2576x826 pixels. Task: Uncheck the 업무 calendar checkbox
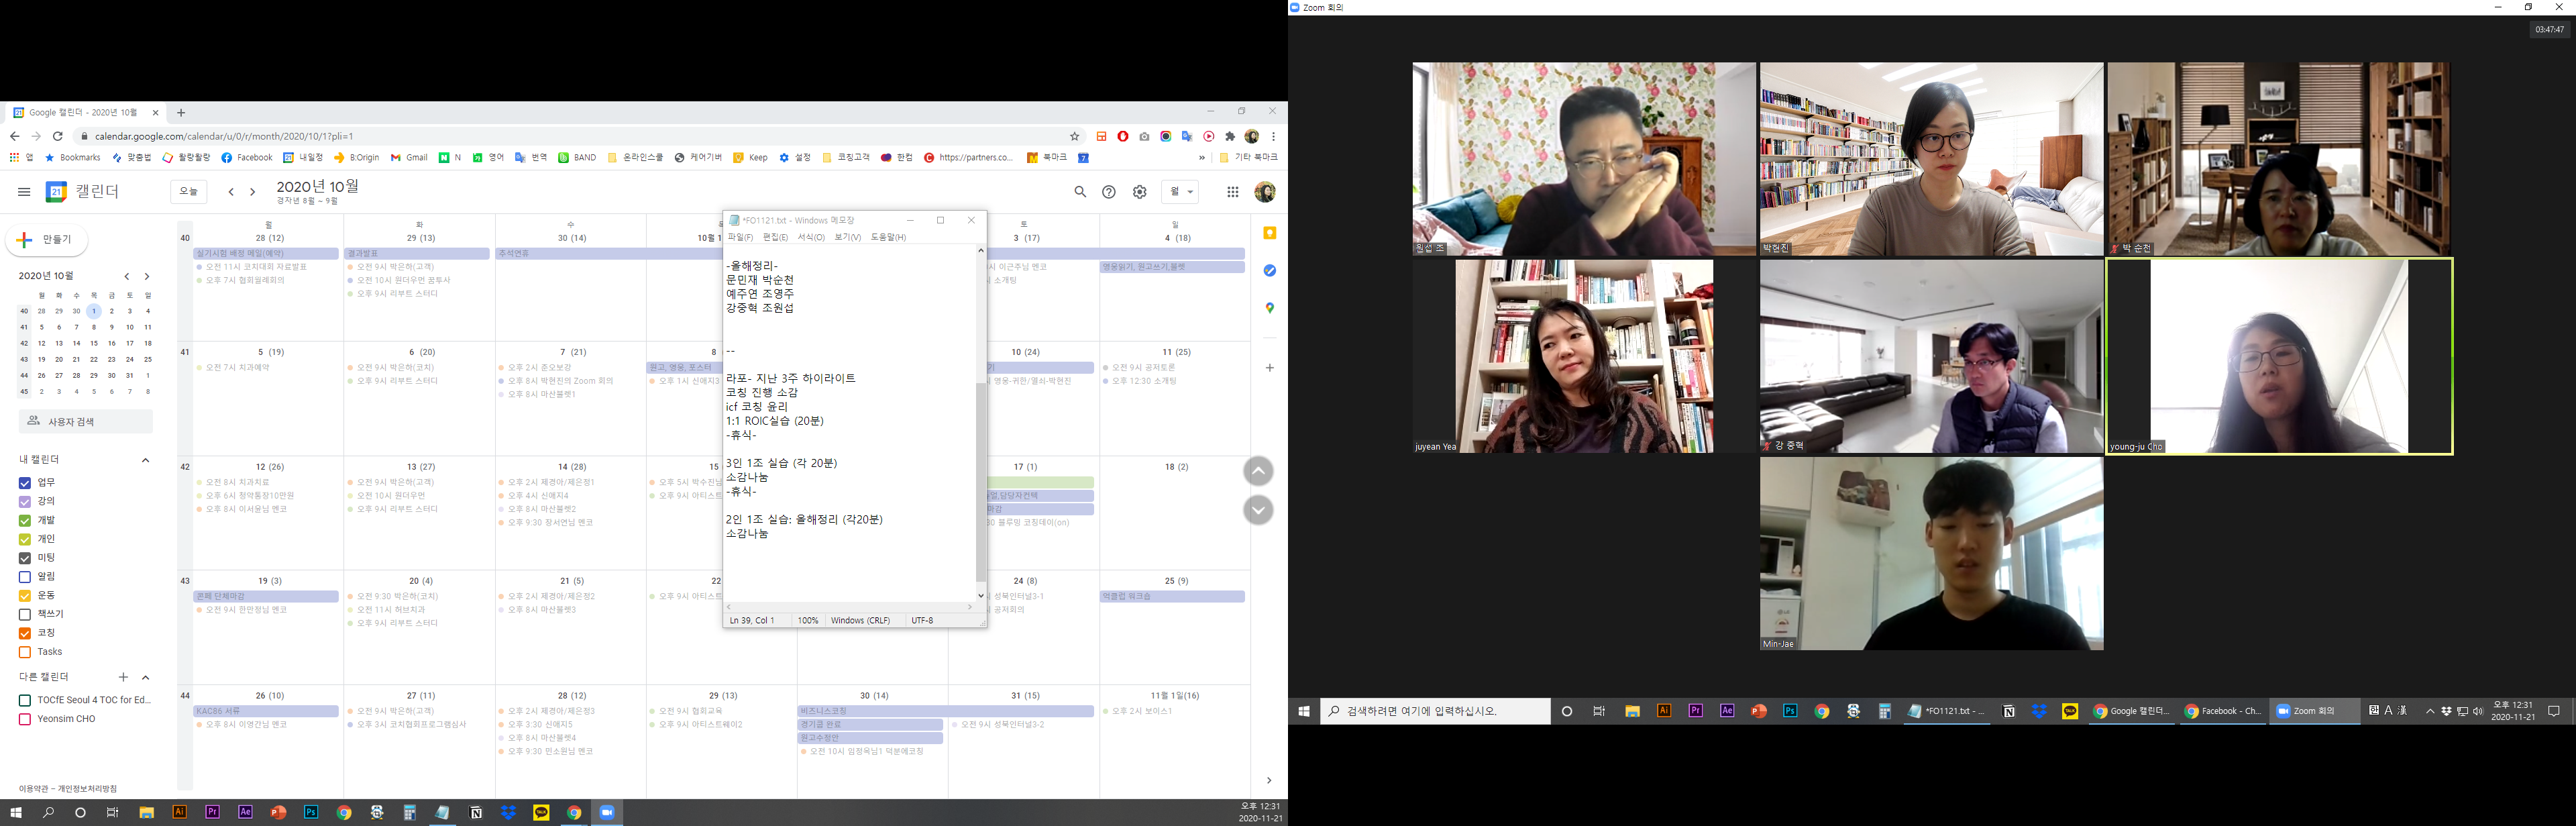(25, 483)
